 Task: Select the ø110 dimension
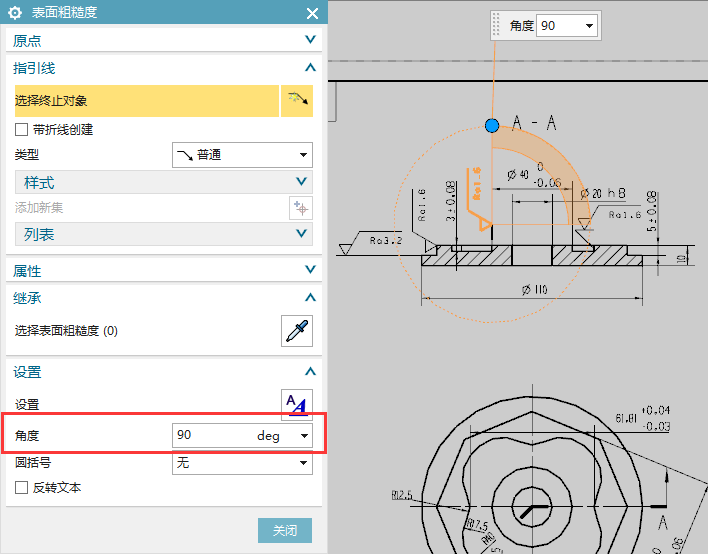pyautogui.click(x=535, y=289)
